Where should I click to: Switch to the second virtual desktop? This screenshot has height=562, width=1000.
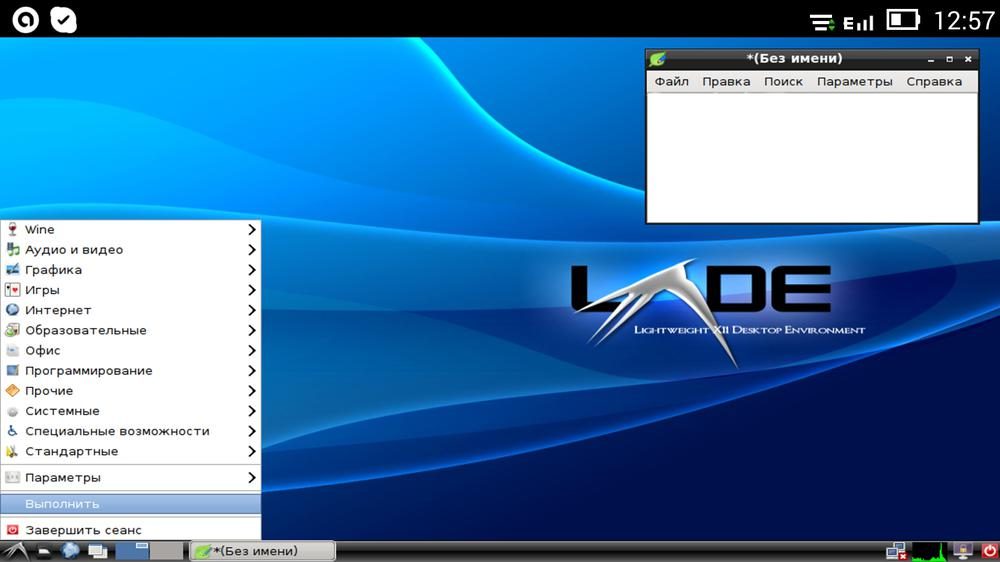coord(166,551)
